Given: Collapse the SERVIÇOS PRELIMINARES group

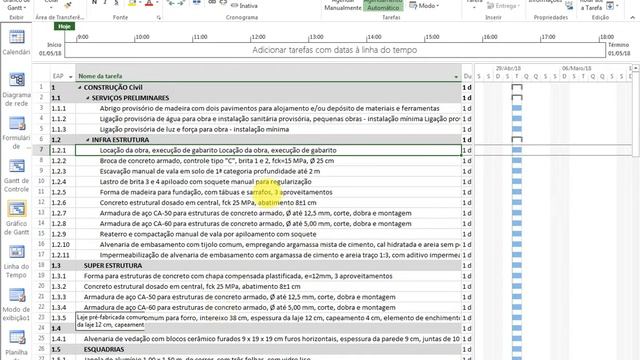Looking at the screenshot, I should coord(88,98).
